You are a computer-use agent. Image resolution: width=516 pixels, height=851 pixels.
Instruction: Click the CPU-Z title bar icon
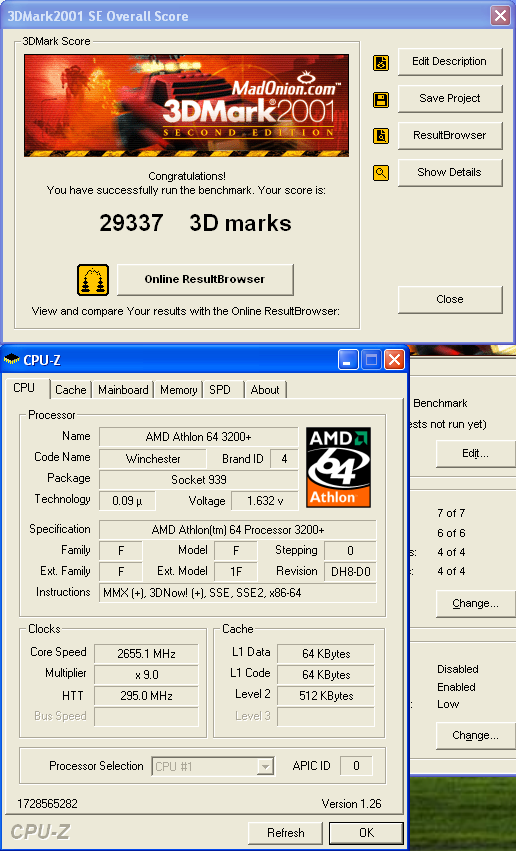click(x=11, y=360)
